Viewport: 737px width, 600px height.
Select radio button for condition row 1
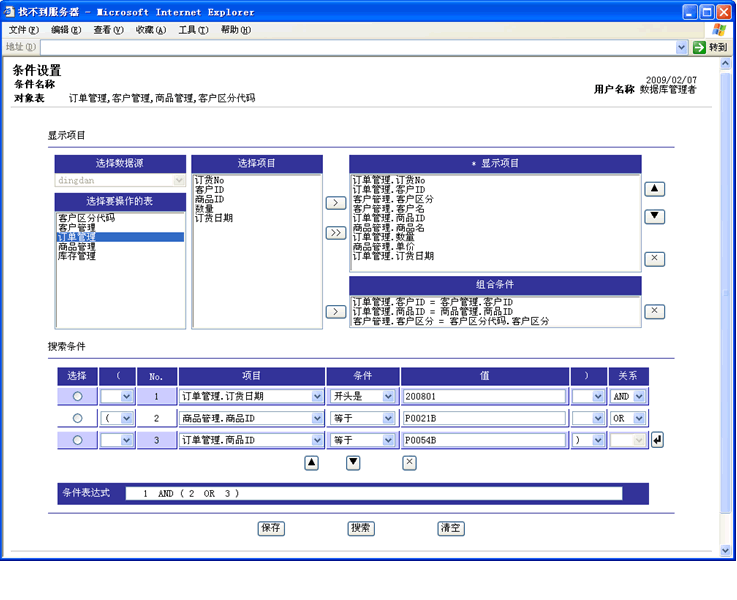pos(77,397)
